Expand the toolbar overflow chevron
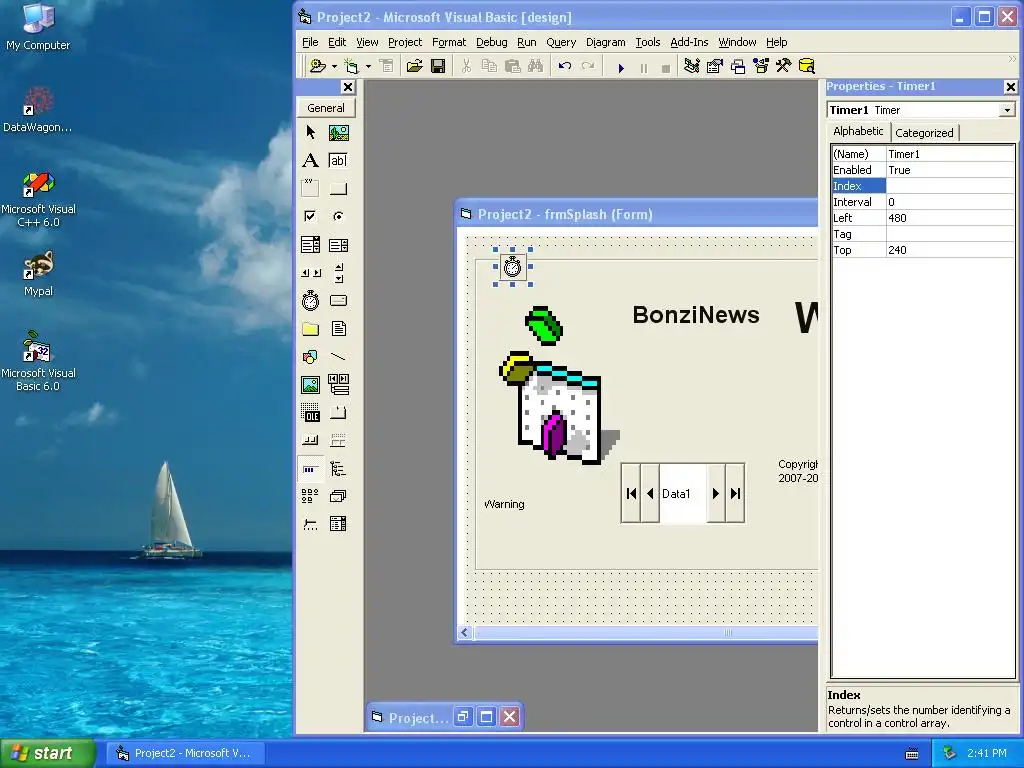The height and width of the screenshot is (768, 1024). click(1012, 59)
